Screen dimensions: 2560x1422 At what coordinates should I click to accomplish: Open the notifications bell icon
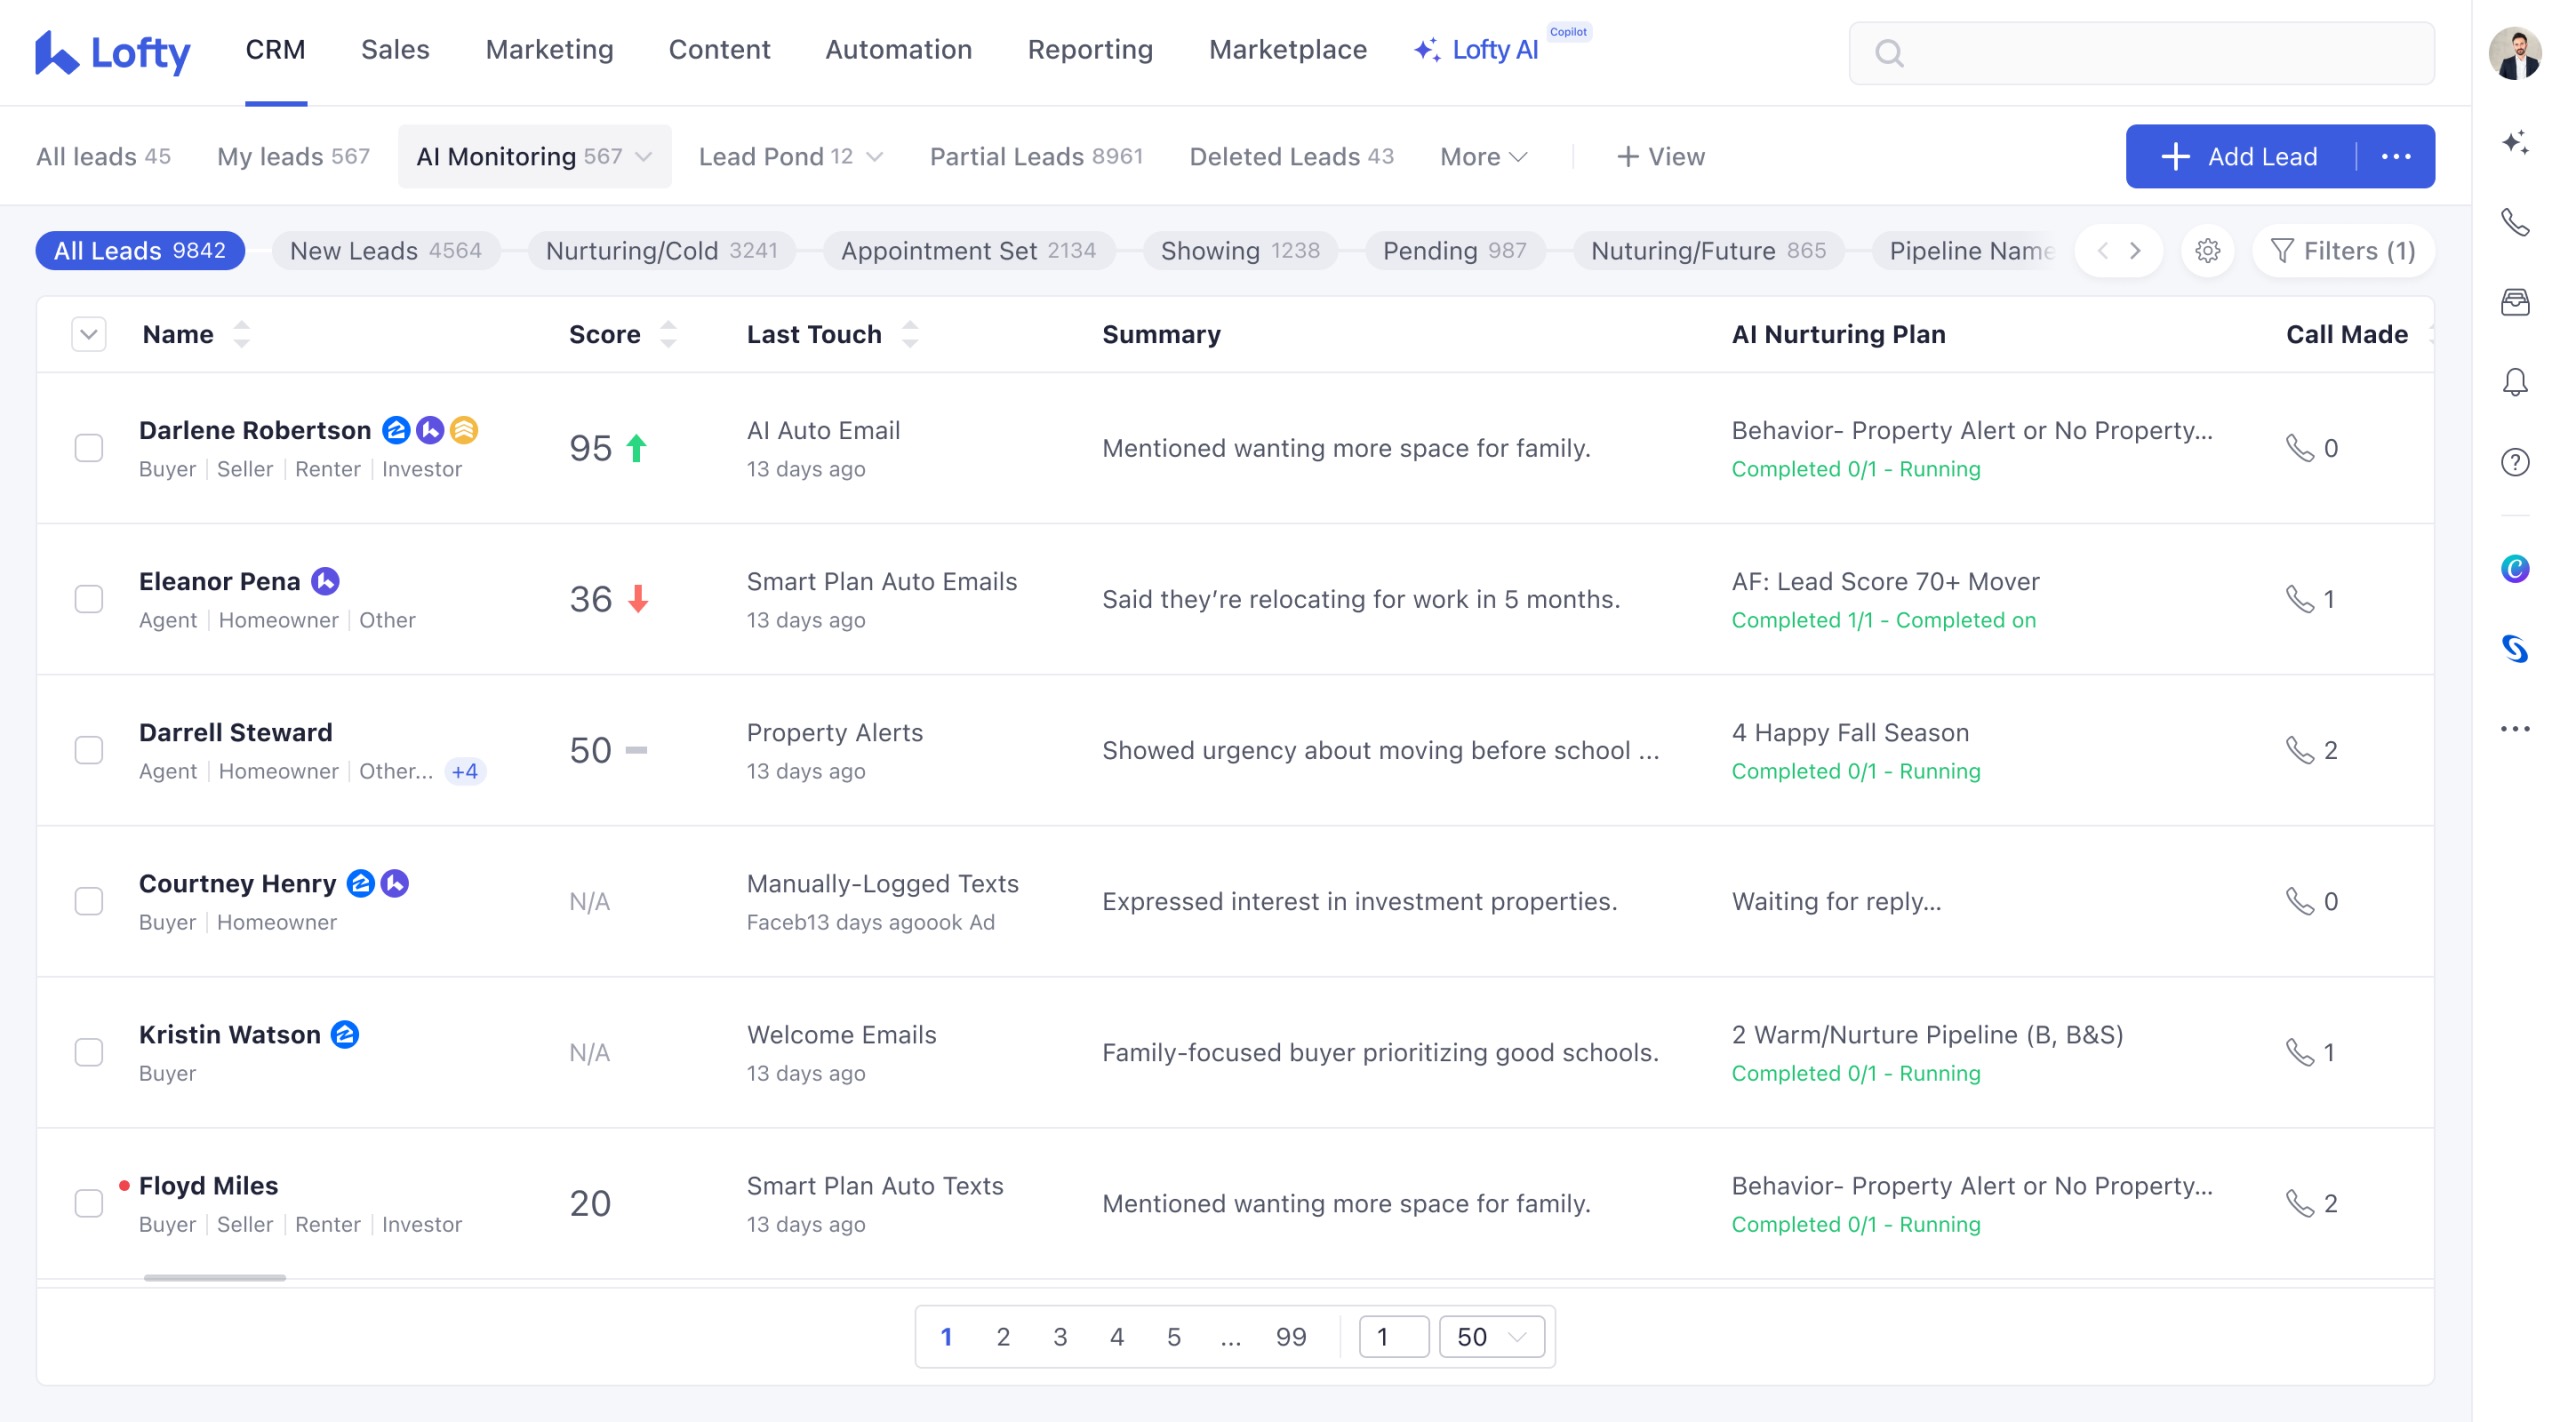click(2514, 382)
